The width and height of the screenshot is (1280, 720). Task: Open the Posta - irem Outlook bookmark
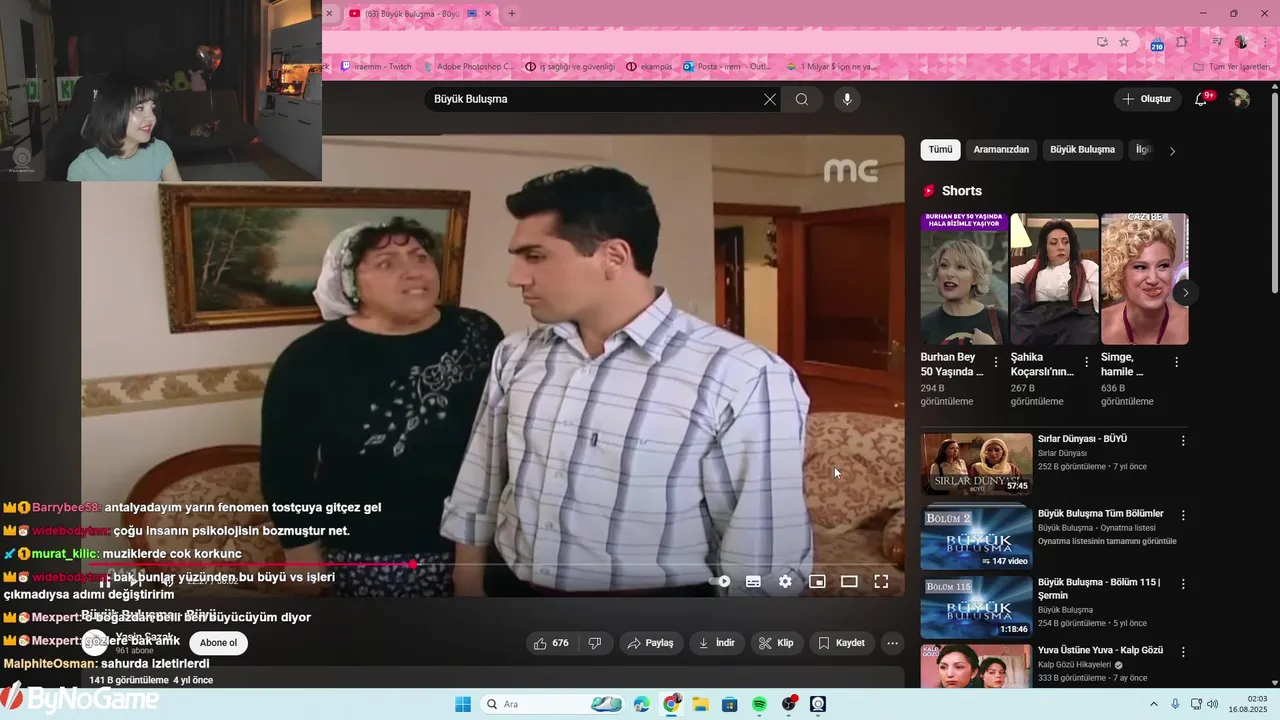coord(727,67)
